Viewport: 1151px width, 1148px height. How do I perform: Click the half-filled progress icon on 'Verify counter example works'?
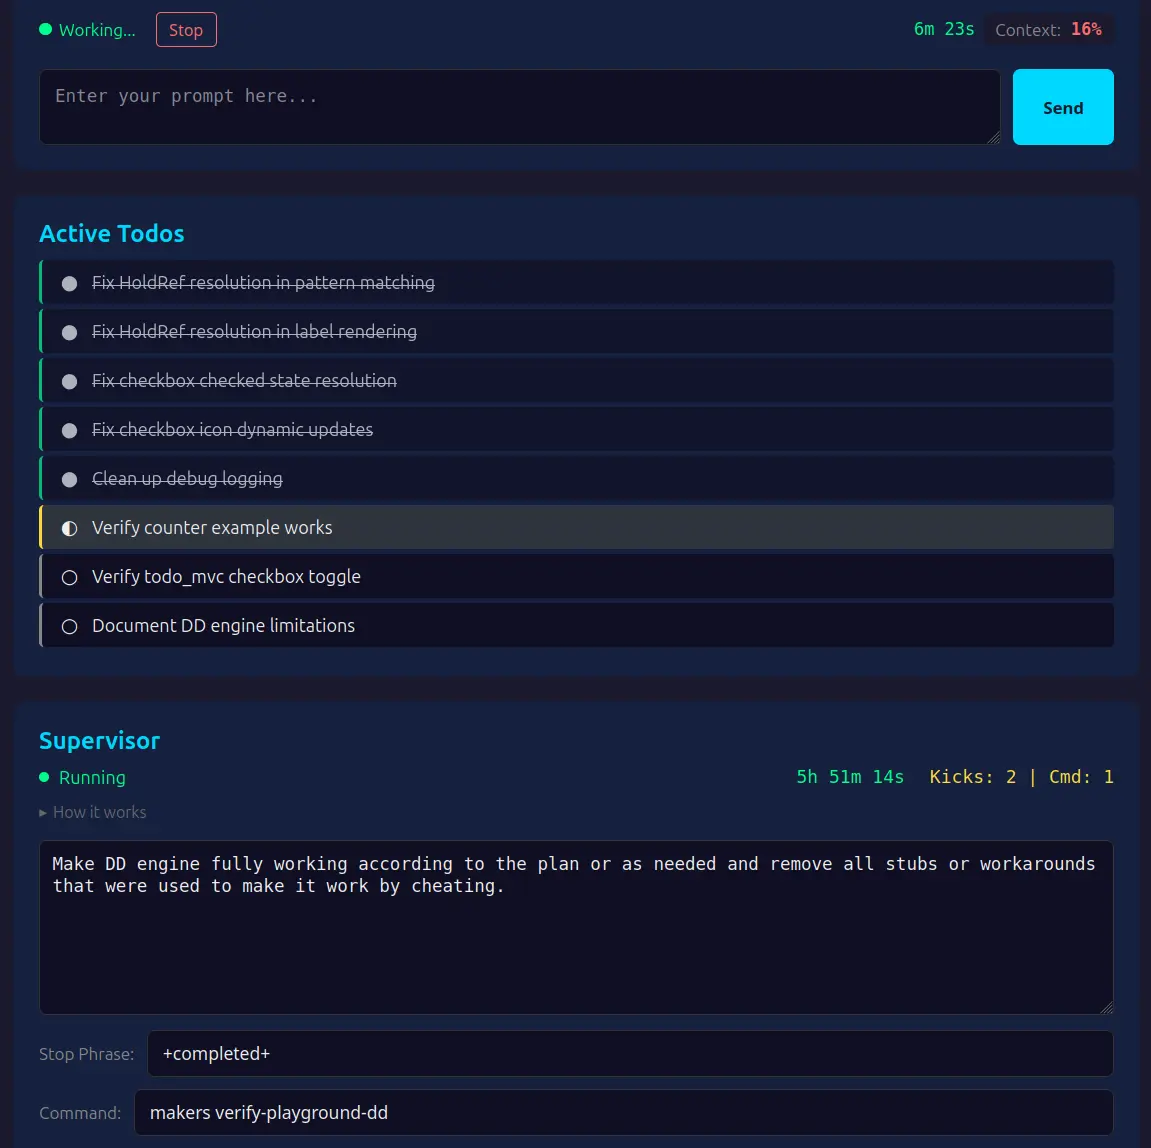[69, 527]
